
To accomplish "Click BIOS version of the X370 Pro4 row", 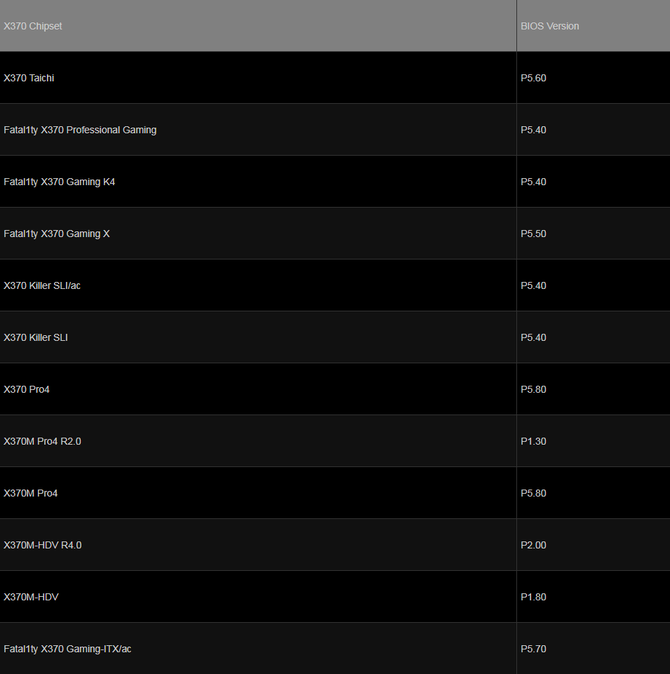I will coord(533,389).
